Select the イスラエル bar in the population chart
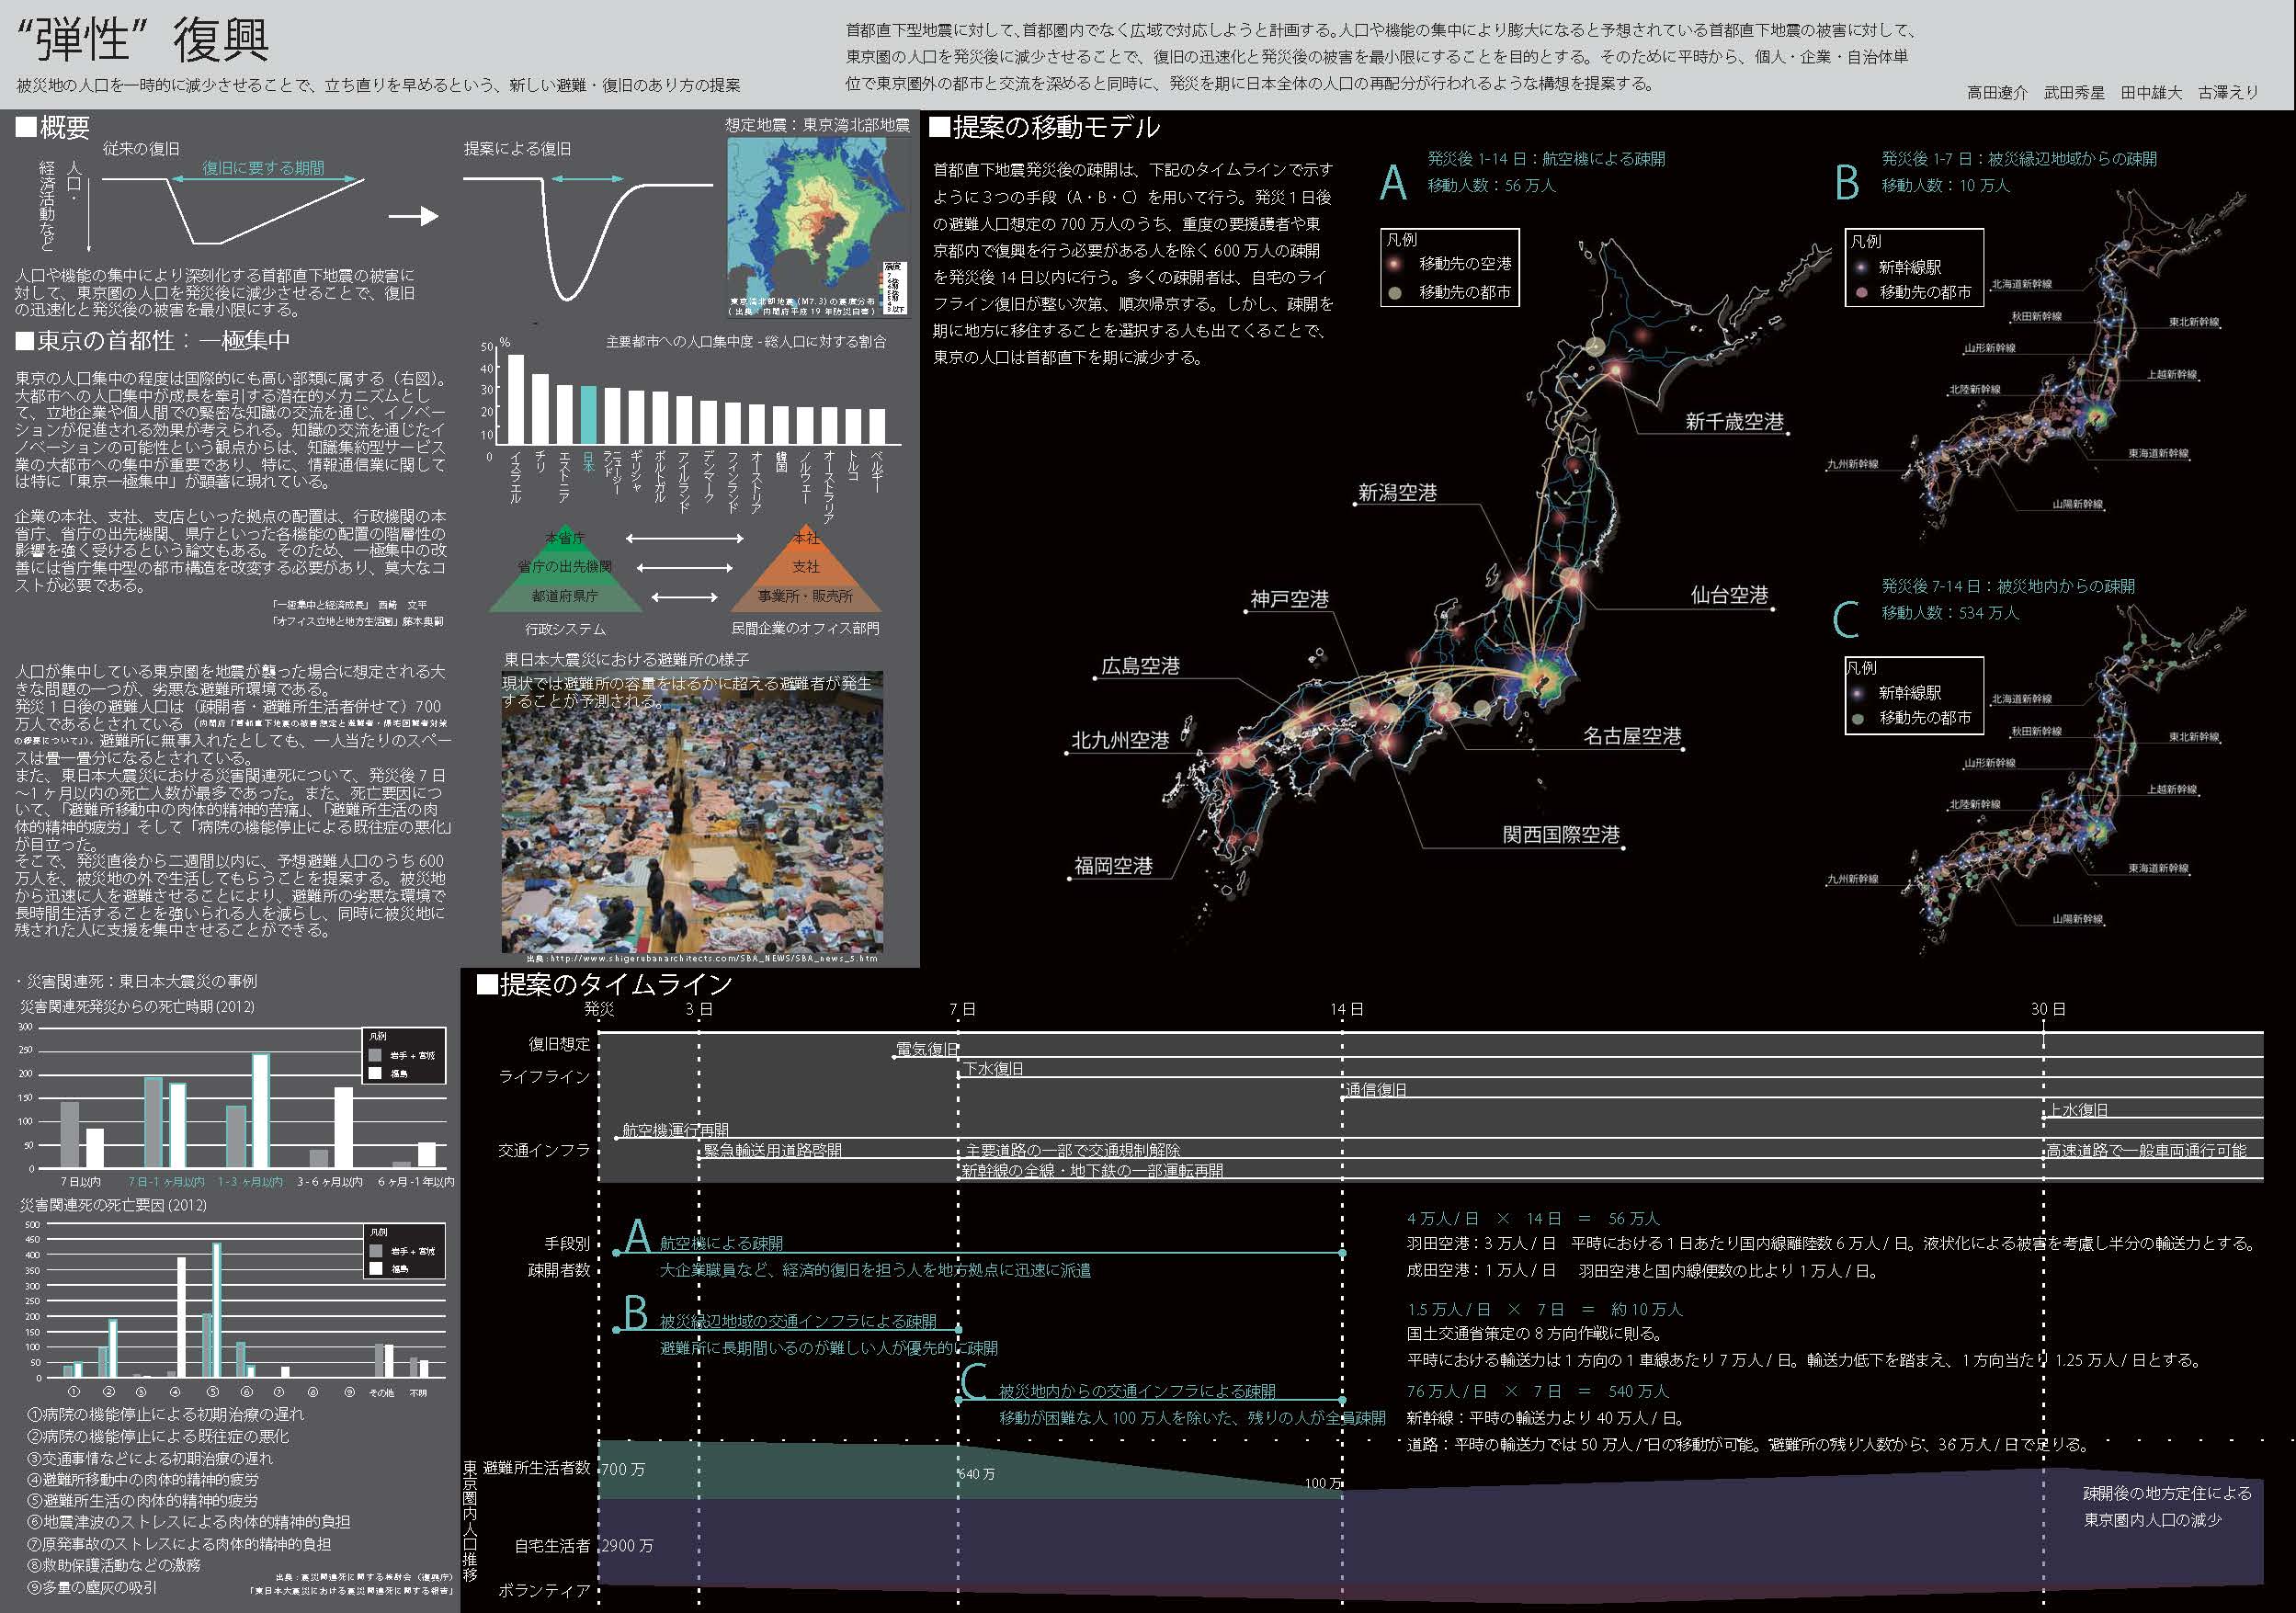The height and width of the screenshot is (1613, 2296). click(x=516, y=400)
